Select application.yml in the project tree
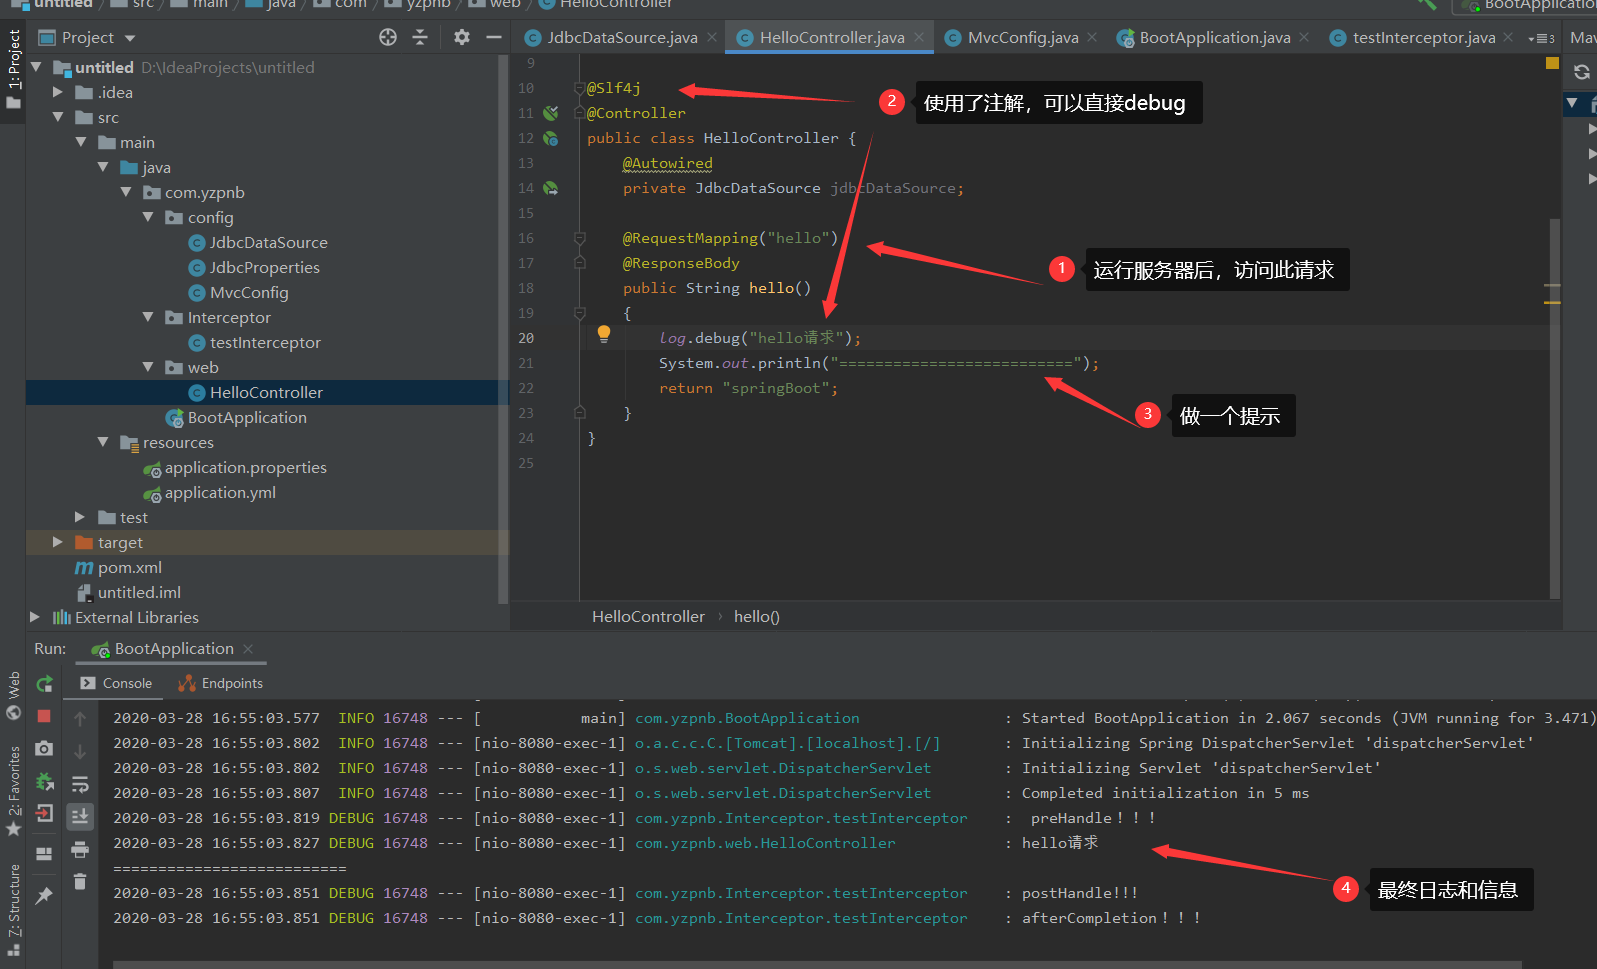The width and height of the screenshot is (1597, 969). coord(220,493)
